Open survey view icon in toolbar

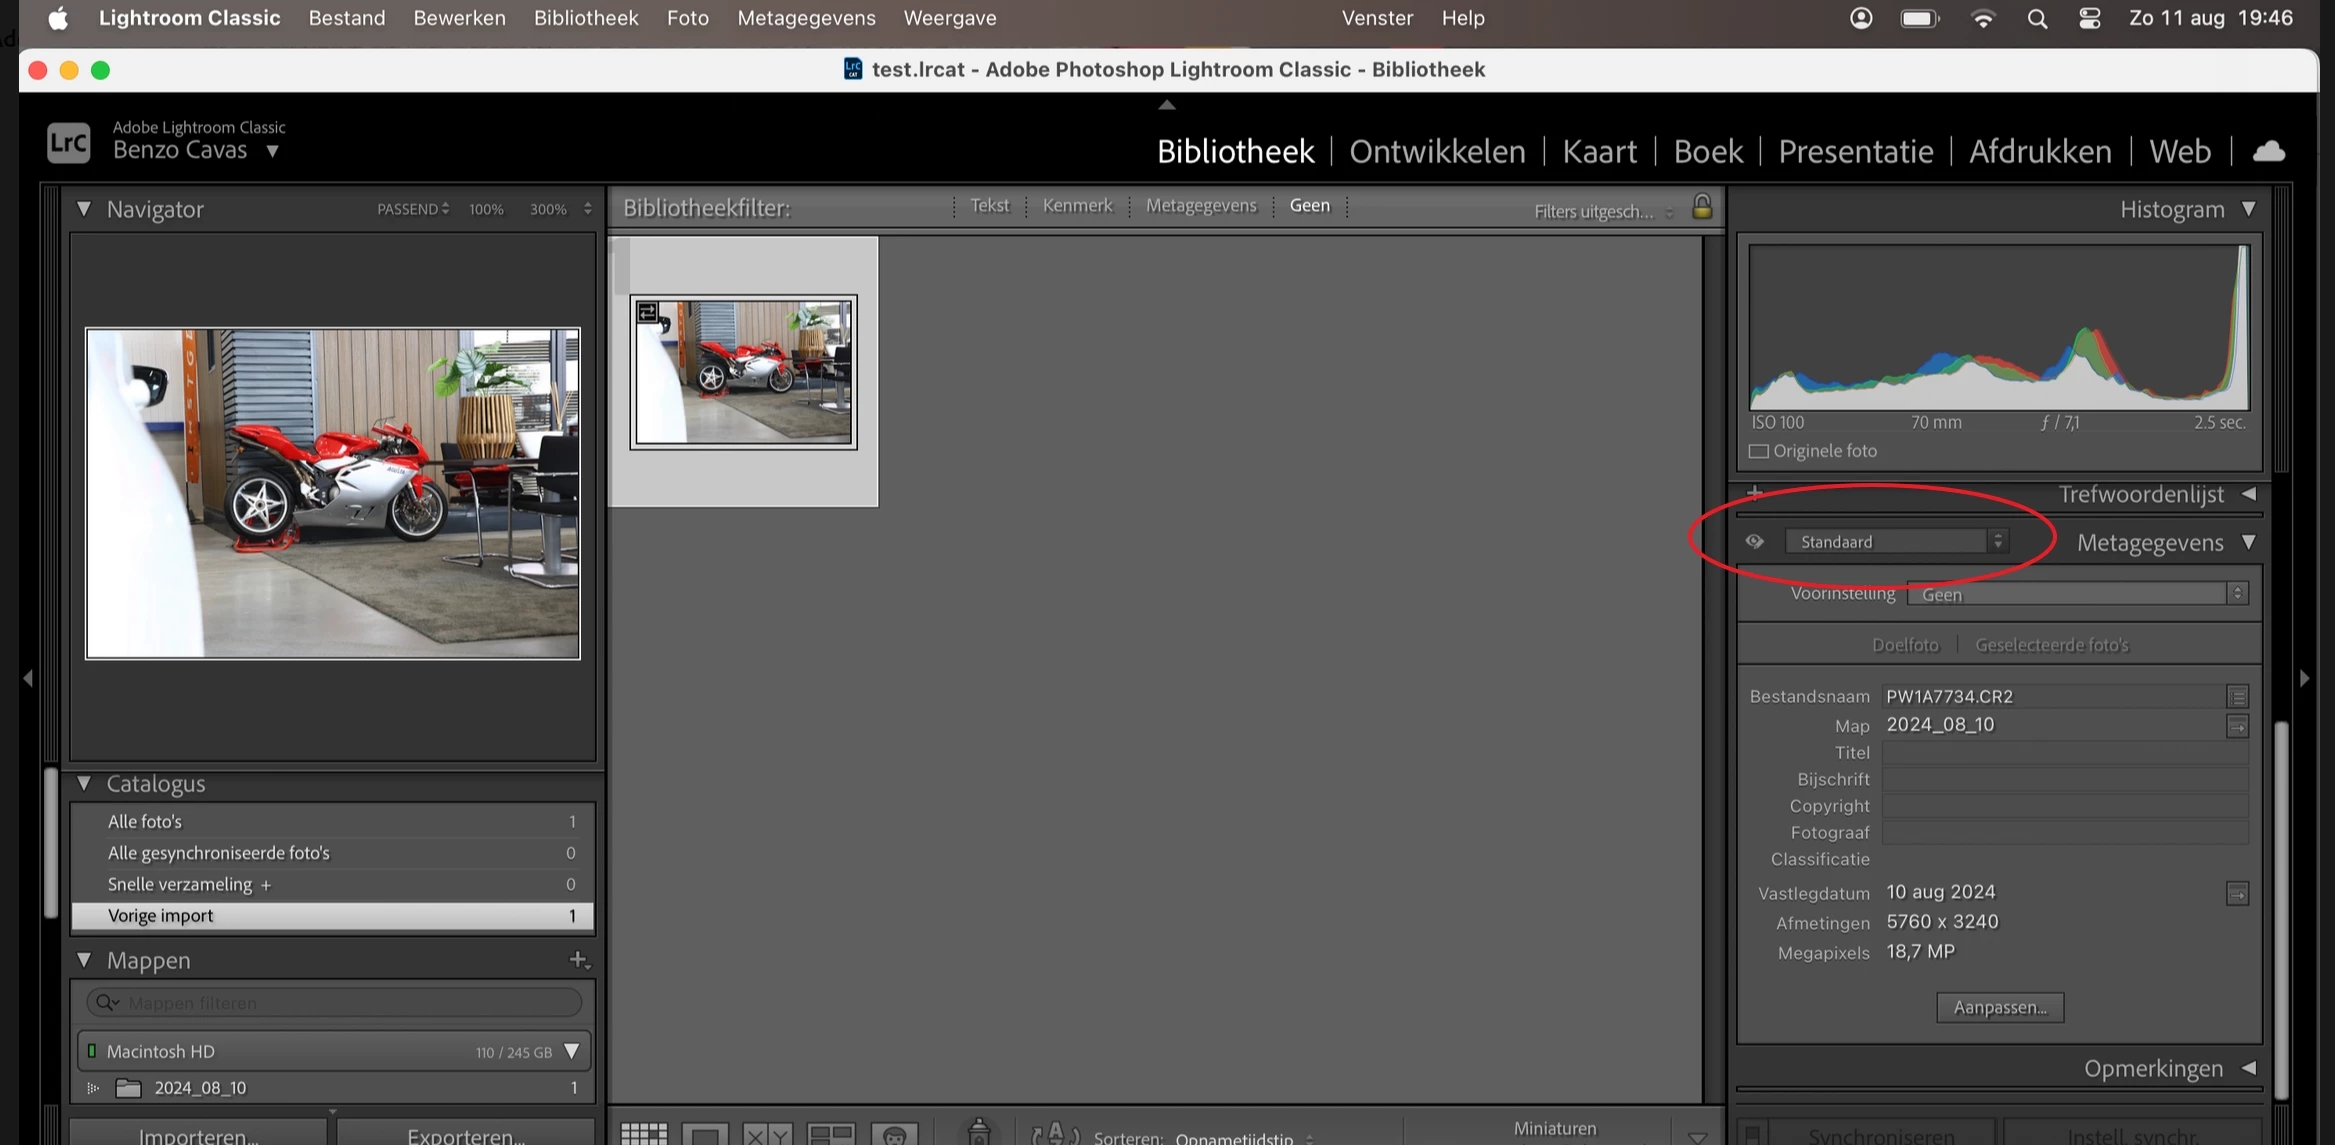[830, 1134]
